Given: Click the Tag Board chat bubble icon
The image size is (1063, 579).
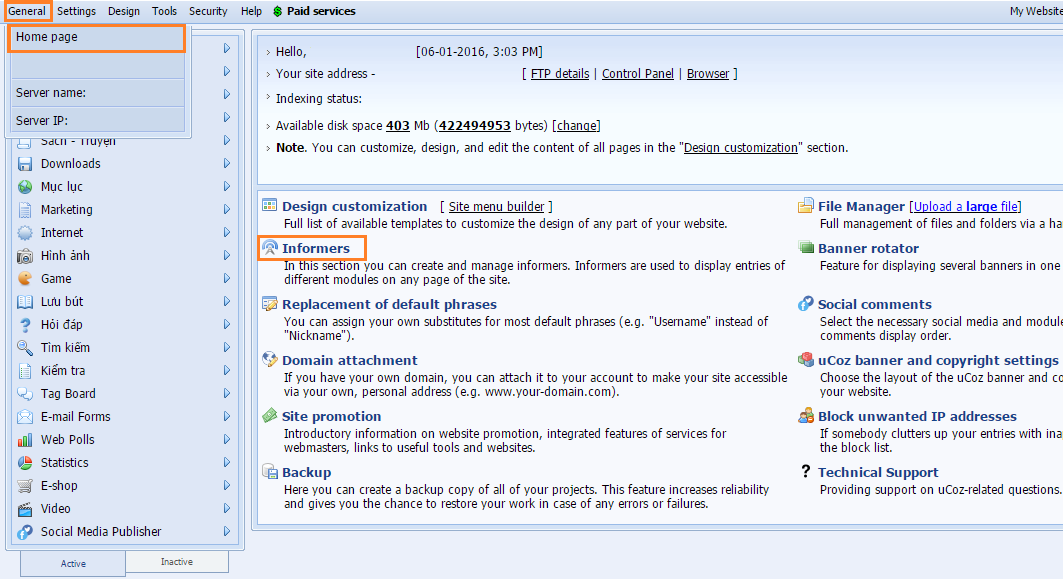Looking at the screenshot, I should [x=25, y=394].
